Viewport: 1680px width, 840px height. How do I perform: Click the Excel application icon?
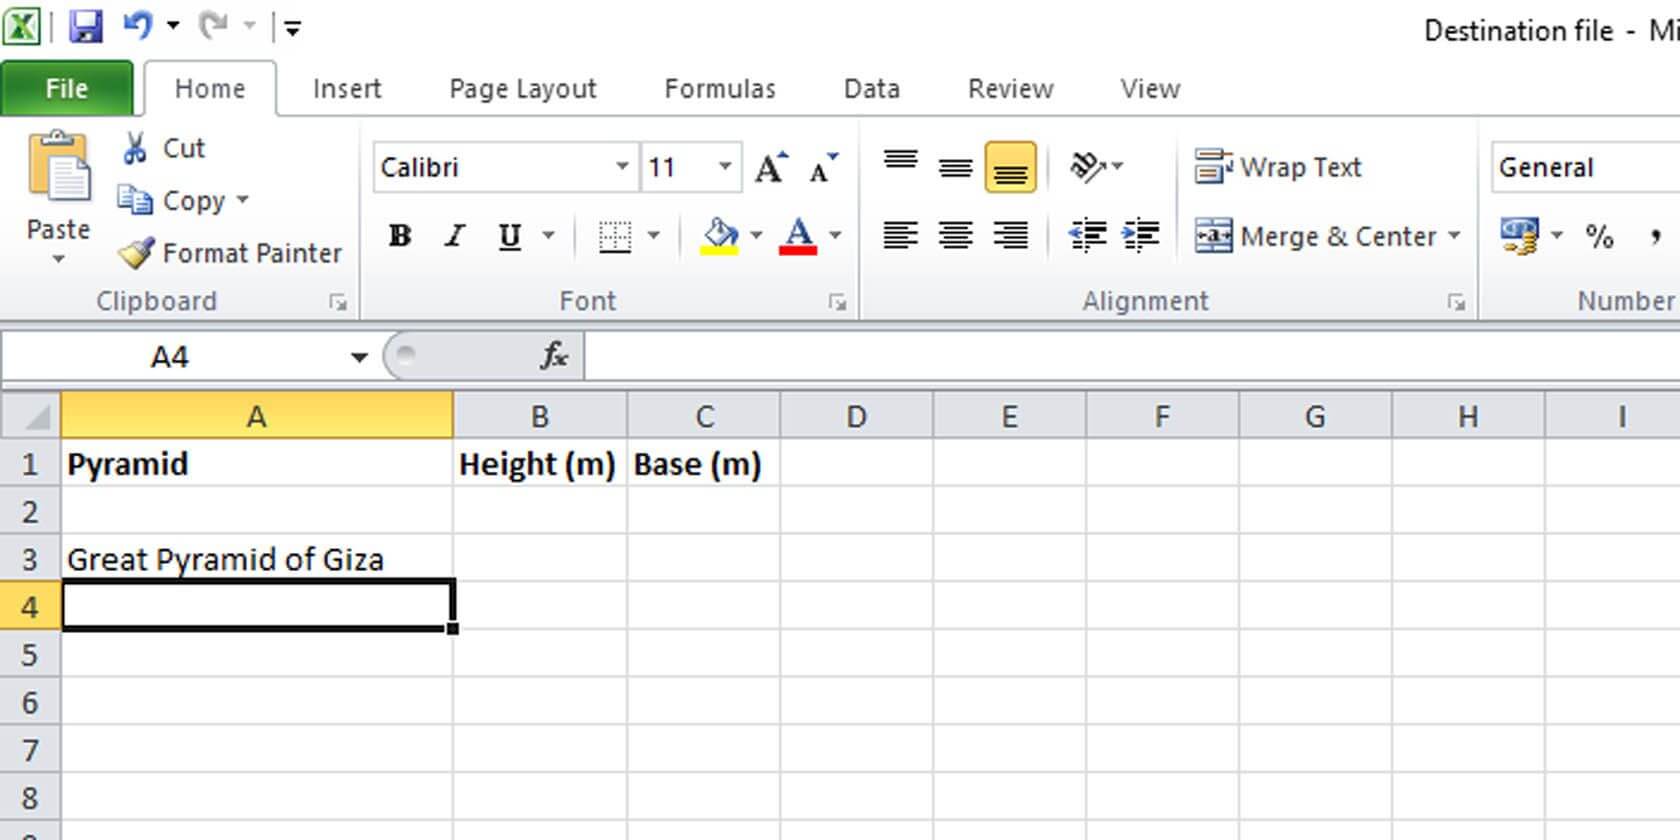[22, 27]
